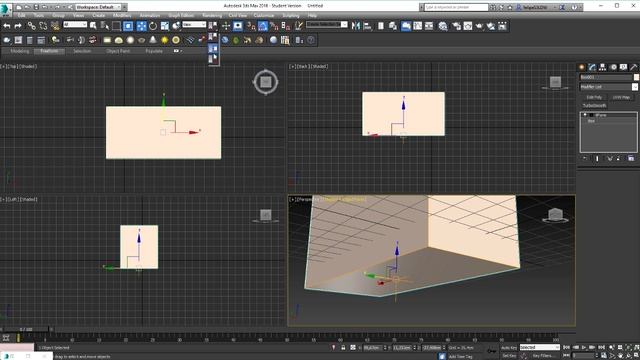640x360 pixels.
Task: Click the Mirror tool icon
Action: click(356, 26)
